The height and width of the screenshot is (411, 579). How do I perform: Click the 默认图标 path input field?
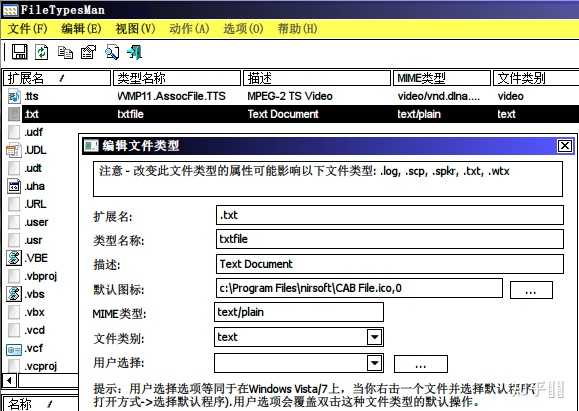pyautogui.click(x=359, y=288)
